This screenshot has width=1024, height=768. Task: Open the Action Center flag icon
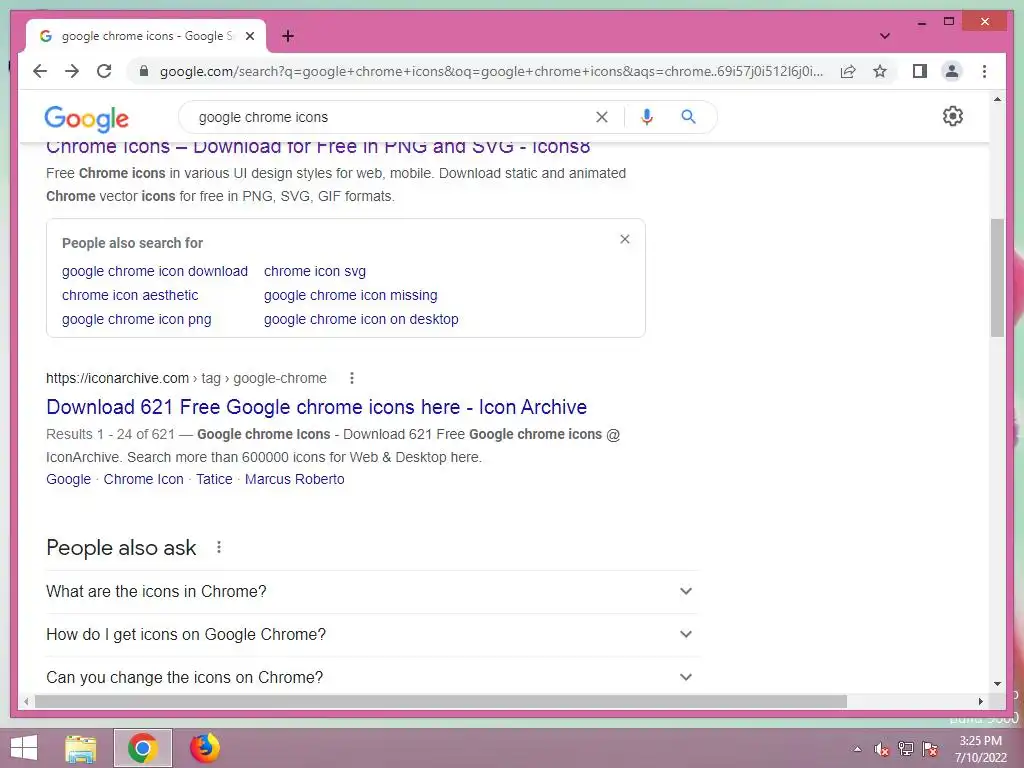930,749
